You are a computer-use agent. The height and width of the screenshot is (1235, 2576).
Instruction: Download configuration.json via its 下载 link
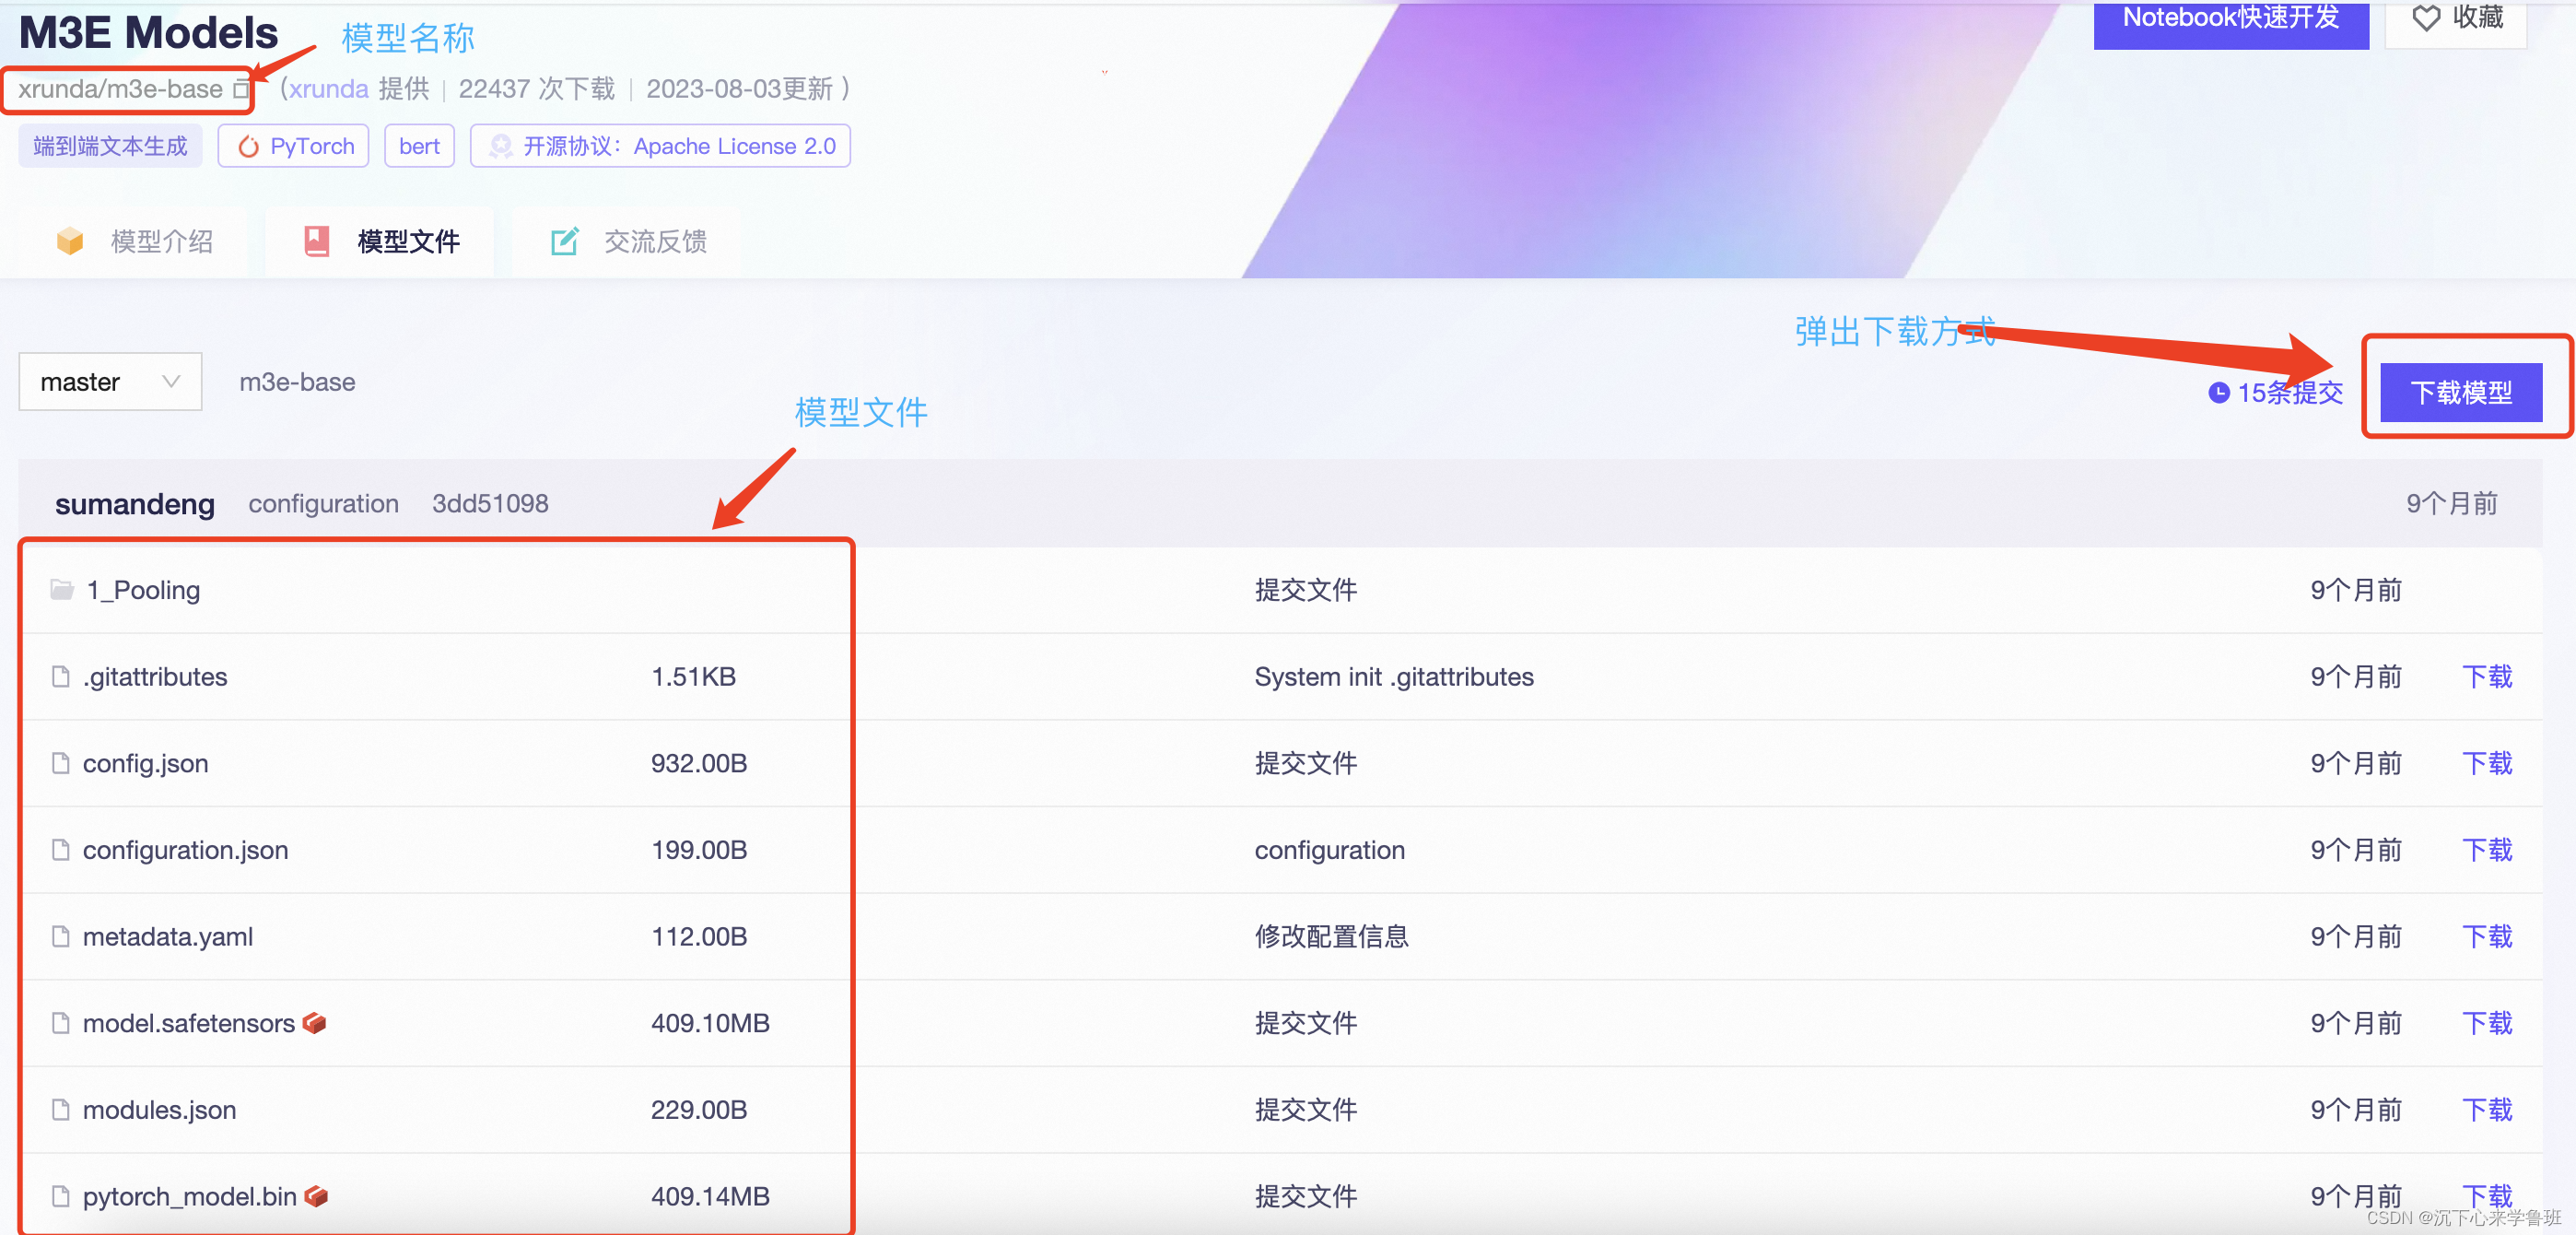(x=2487, y=850)
